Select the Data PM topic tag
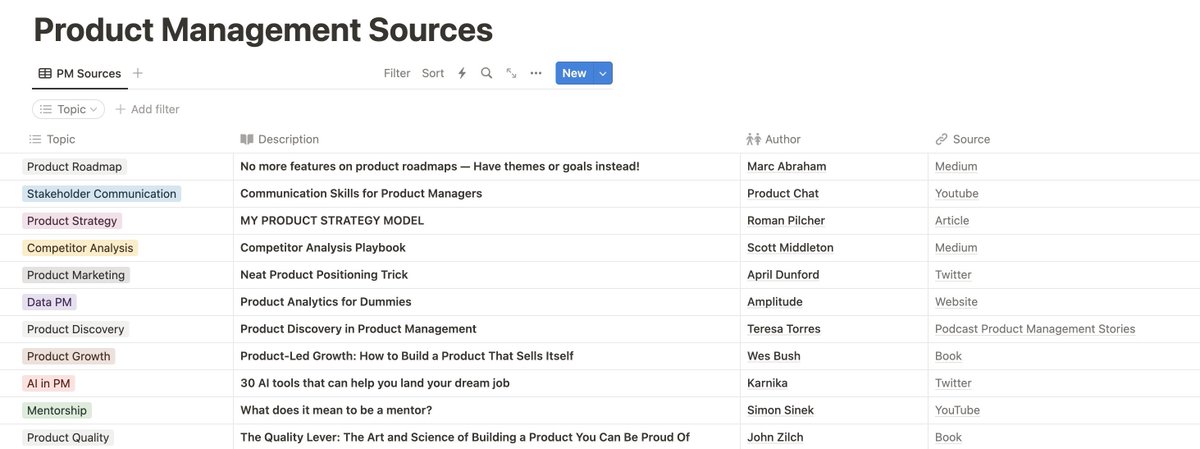The image size is (1200, 449). click(49, 301)
